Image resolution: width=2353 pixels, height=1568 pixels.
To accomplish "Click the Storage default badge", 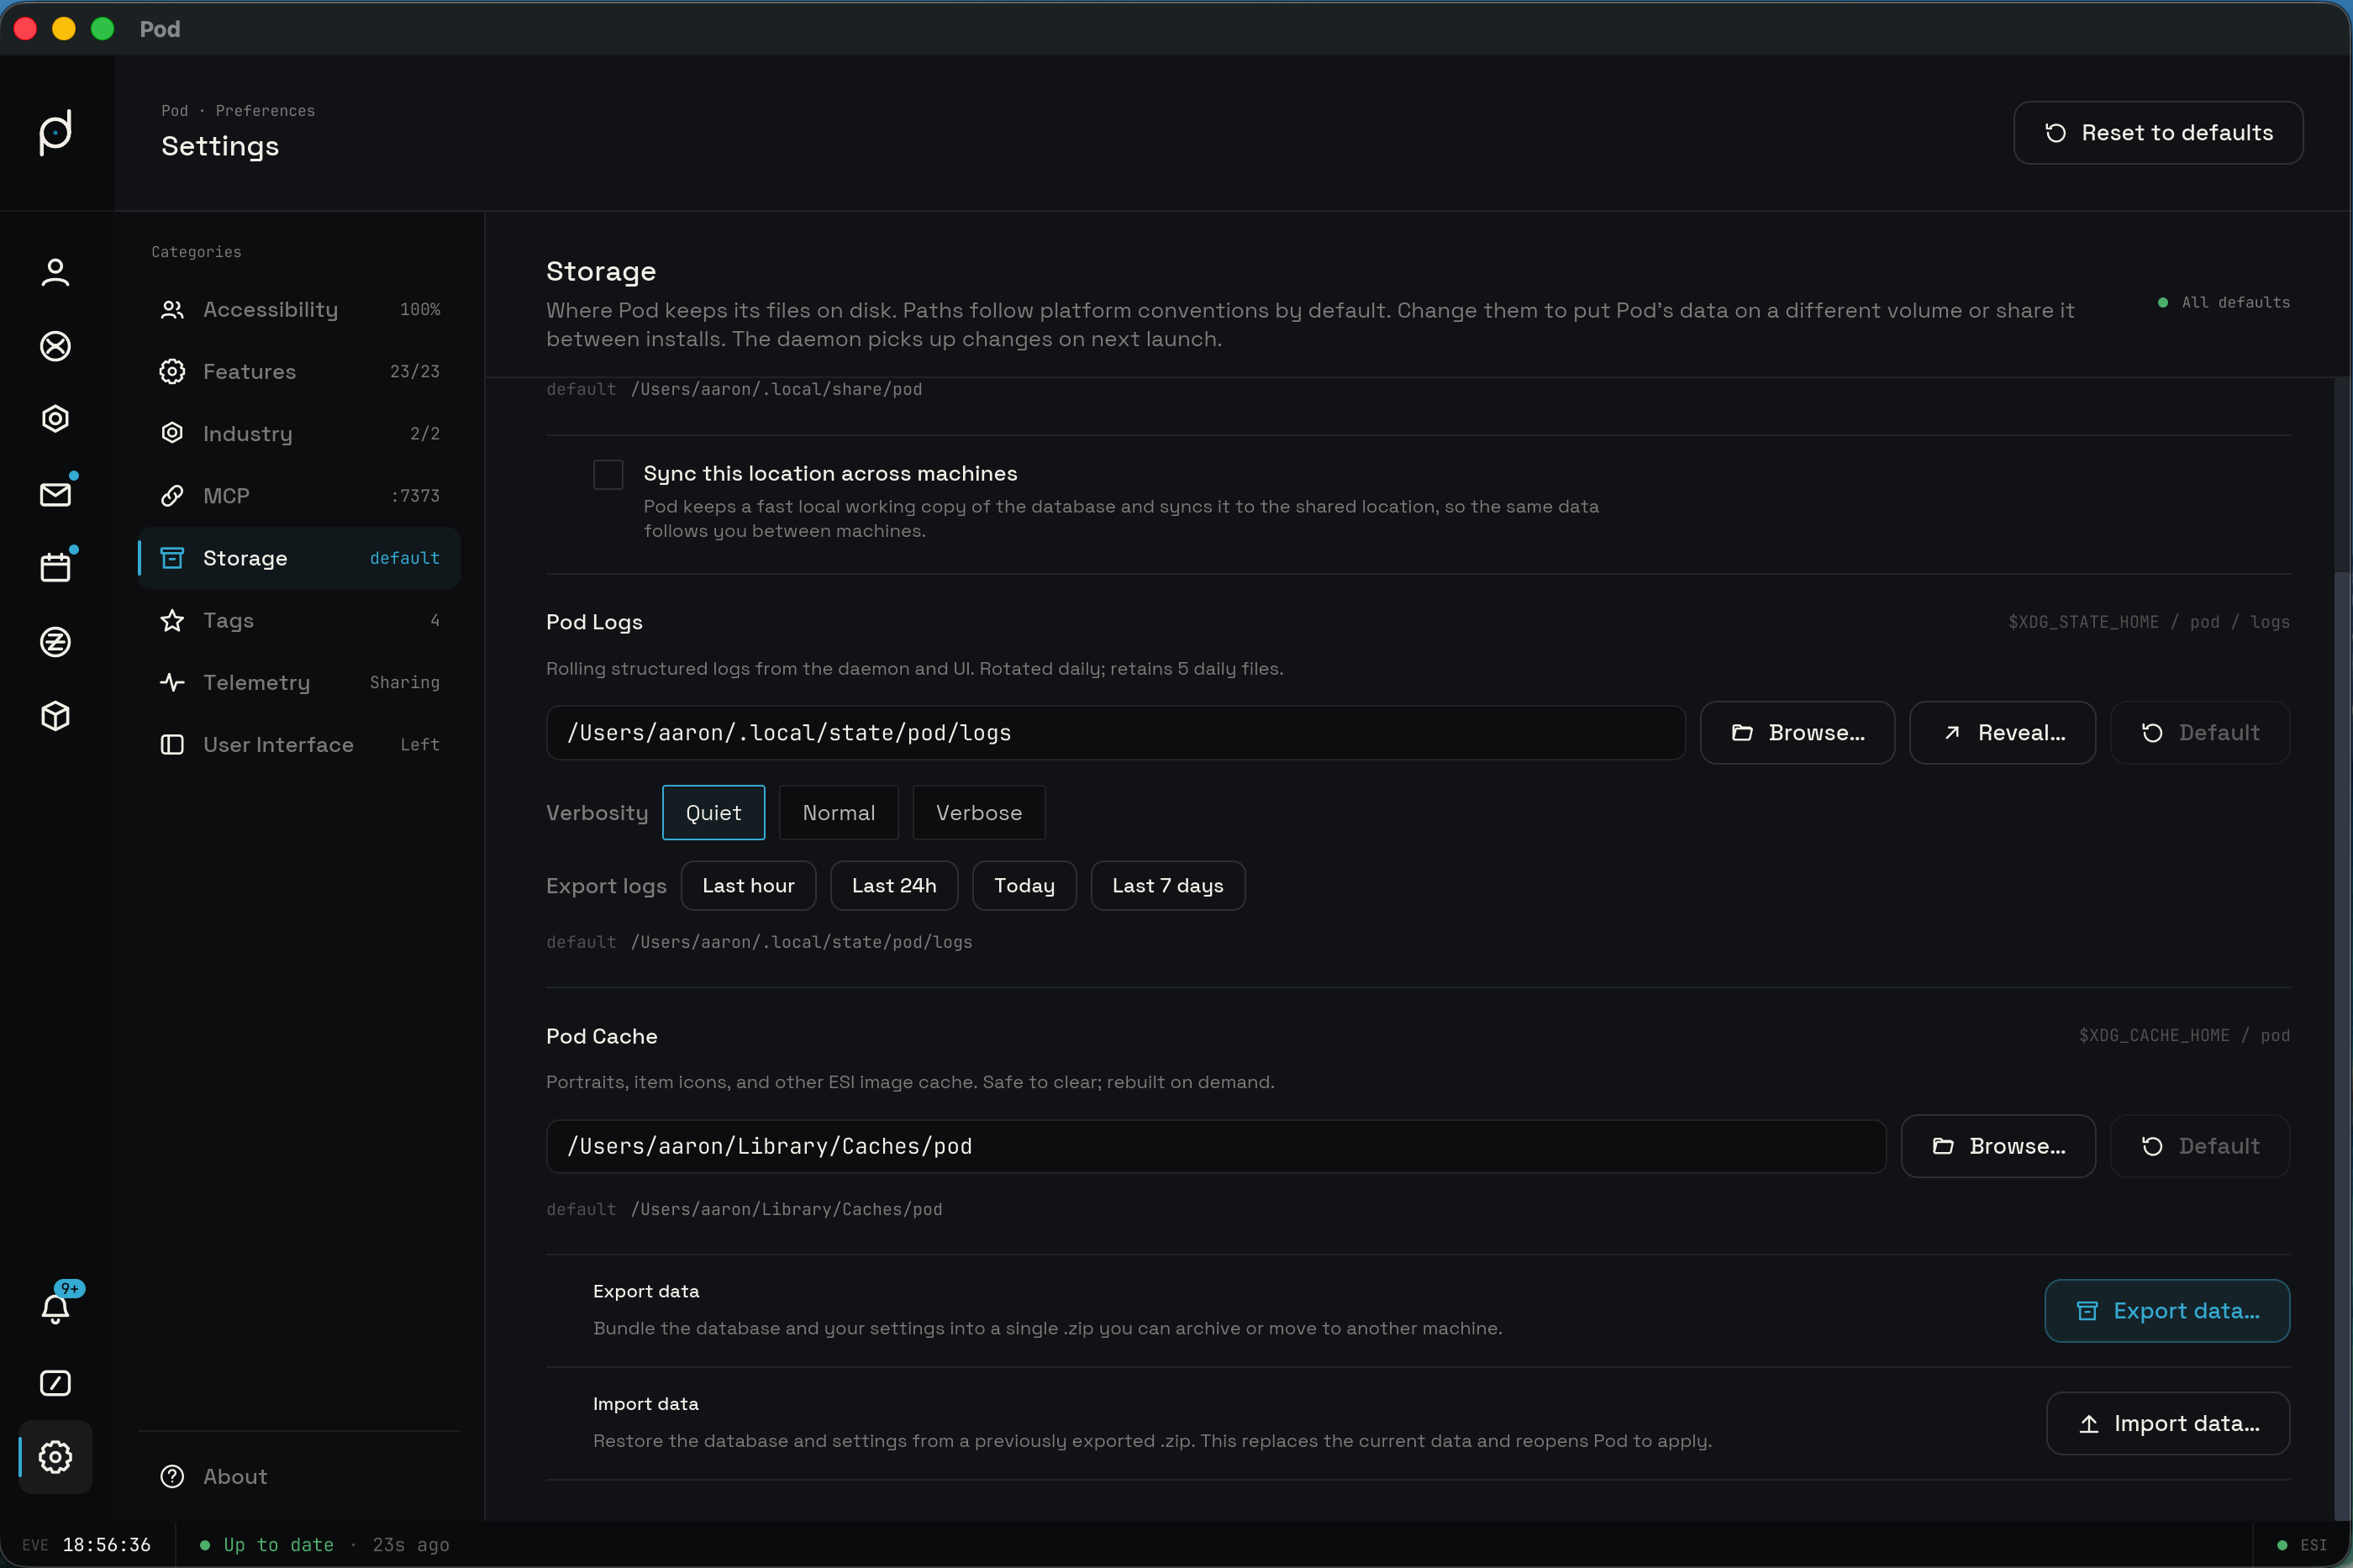I will tap(405, 558).
